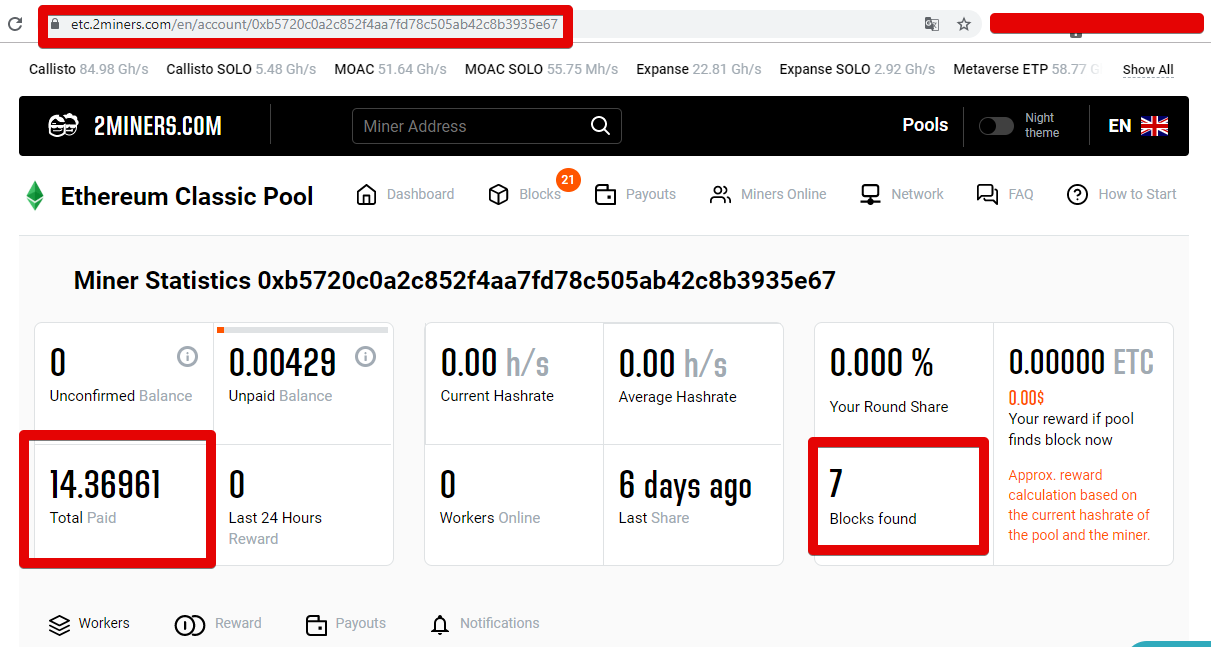Click the orange Approx. reward calculation note
Image resolution: width=1211 pixels, height=647 pixels.
pyautogui.click(x=1079, y=505)
